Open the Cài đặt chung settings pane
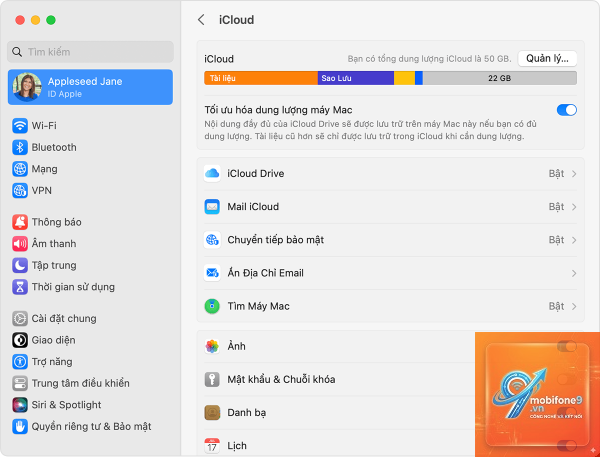This screenshot has width=600, height=457. [x=90, y=318]
